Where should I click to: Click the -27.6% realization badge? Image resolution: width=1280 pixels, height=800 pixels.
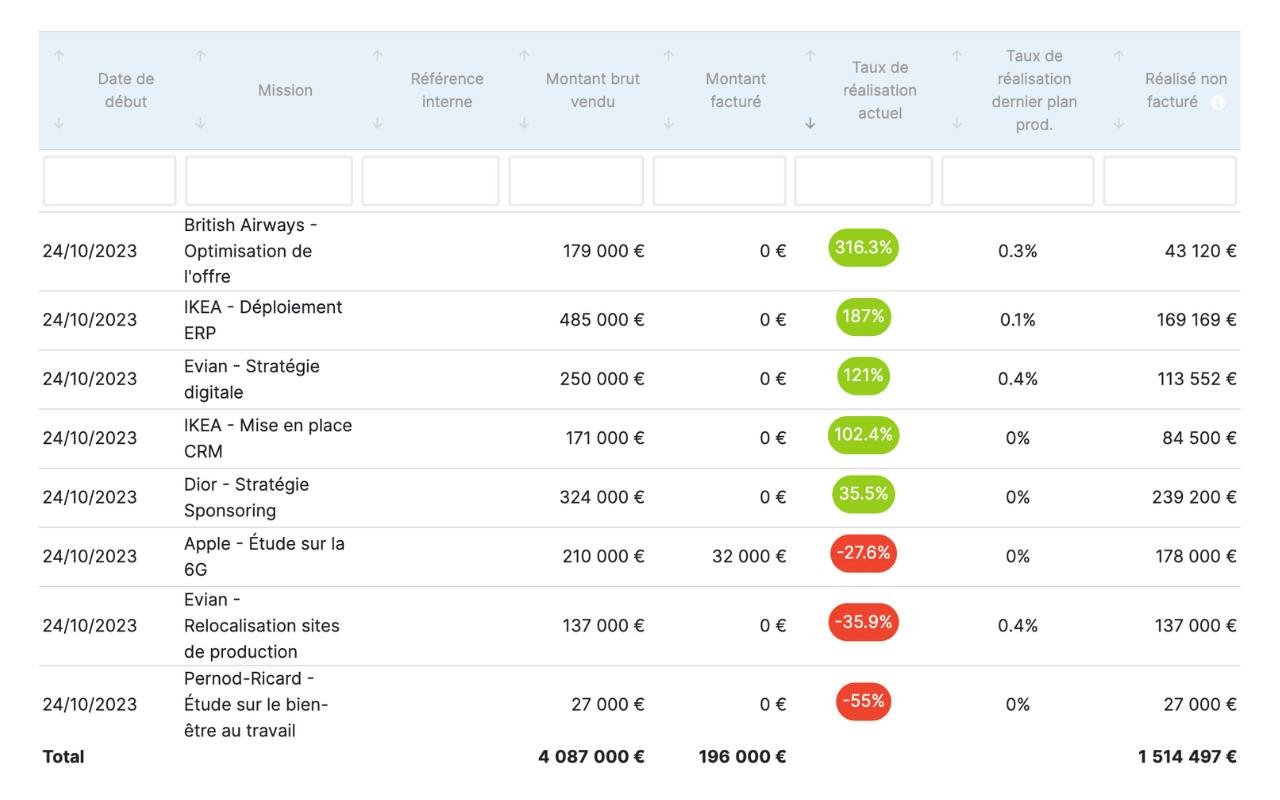pos(863,553)
